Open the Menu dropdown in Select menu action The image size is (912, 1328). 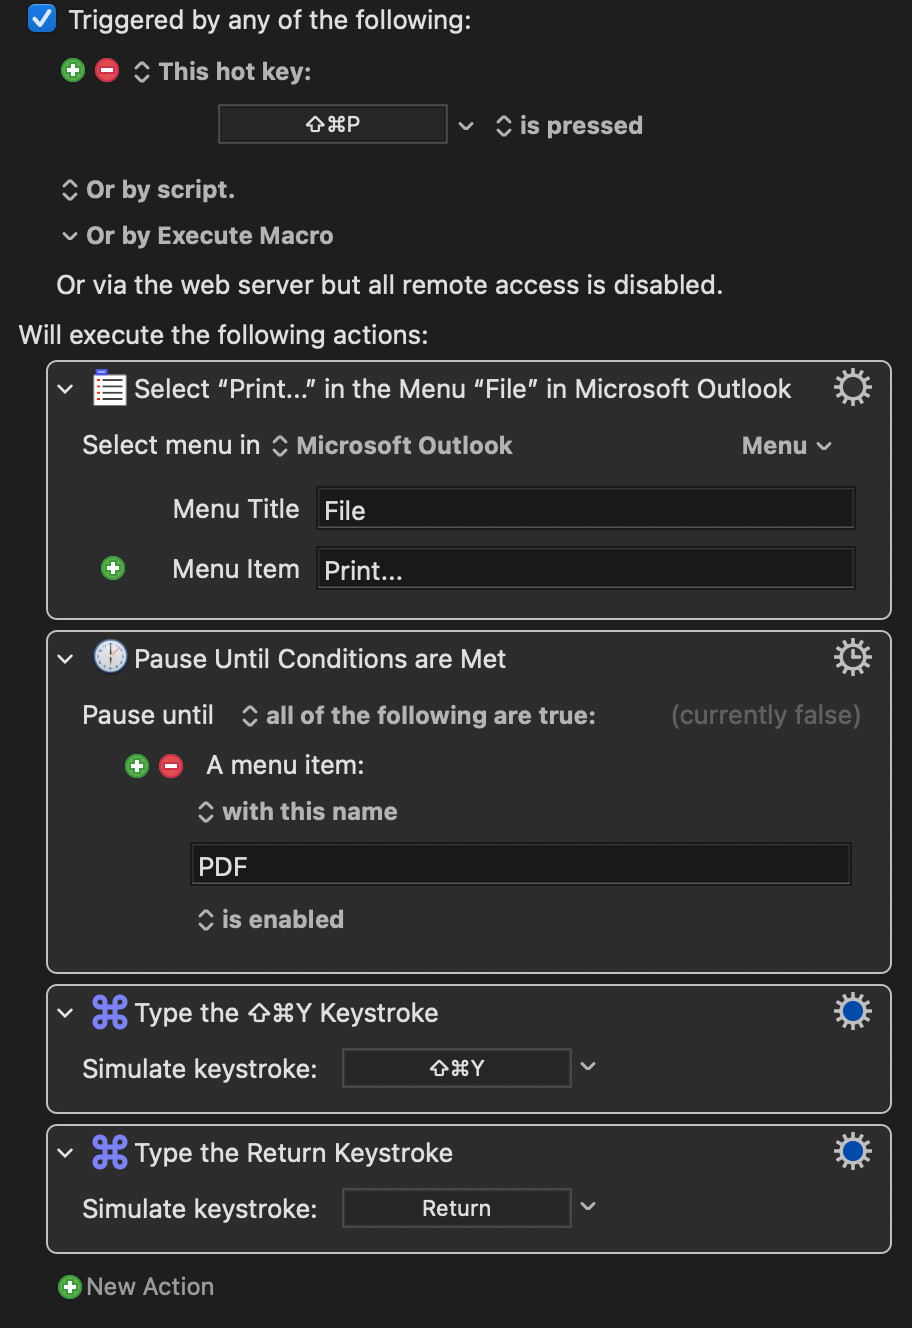(787, 446)
